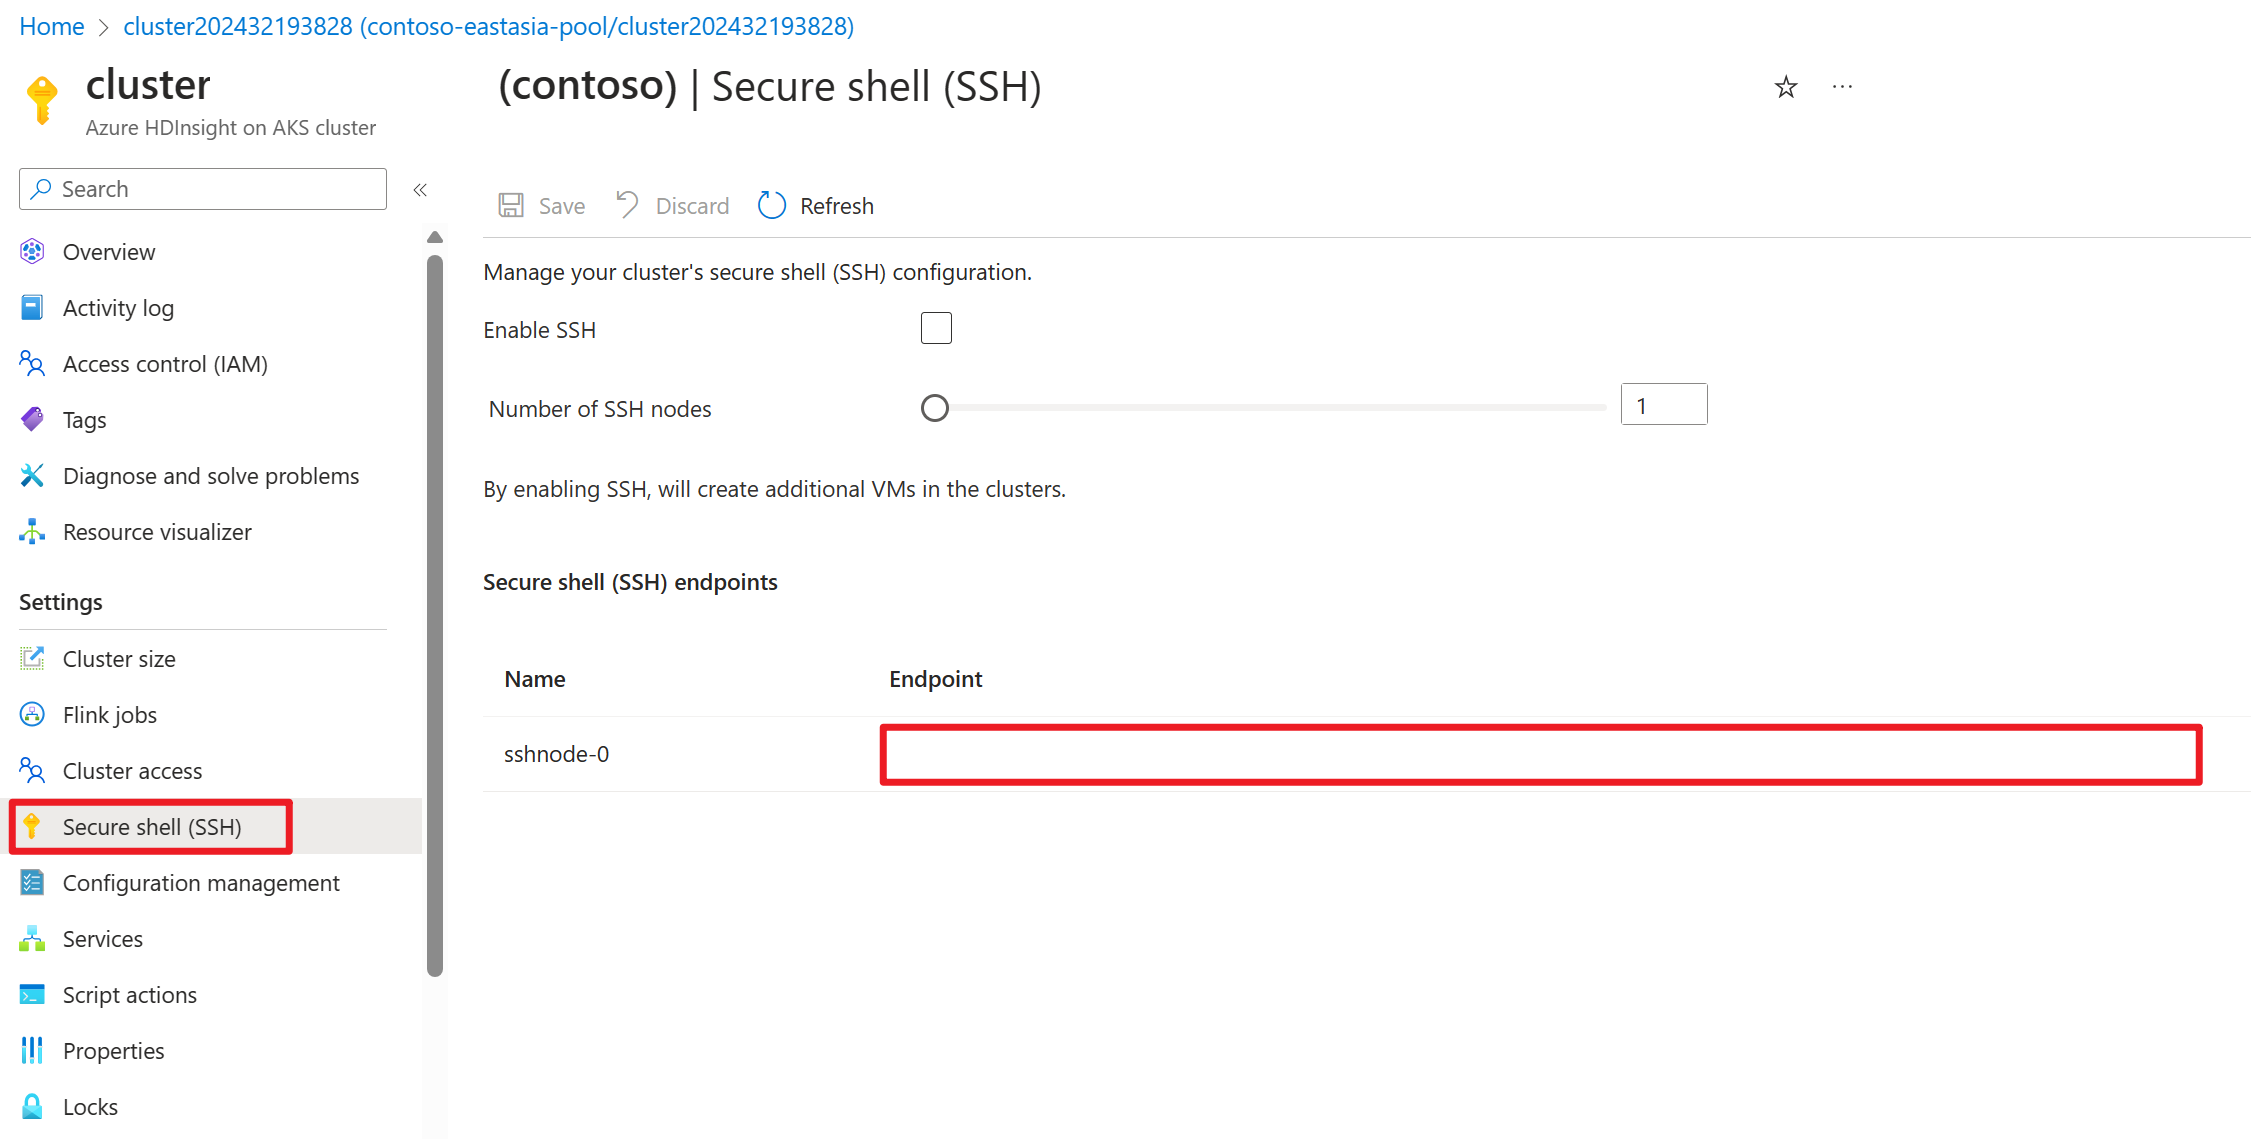The height and width of the screenshot is (1139, 2251).
Task: Click the sidebar Search box
Action: [x=203, y=189]
